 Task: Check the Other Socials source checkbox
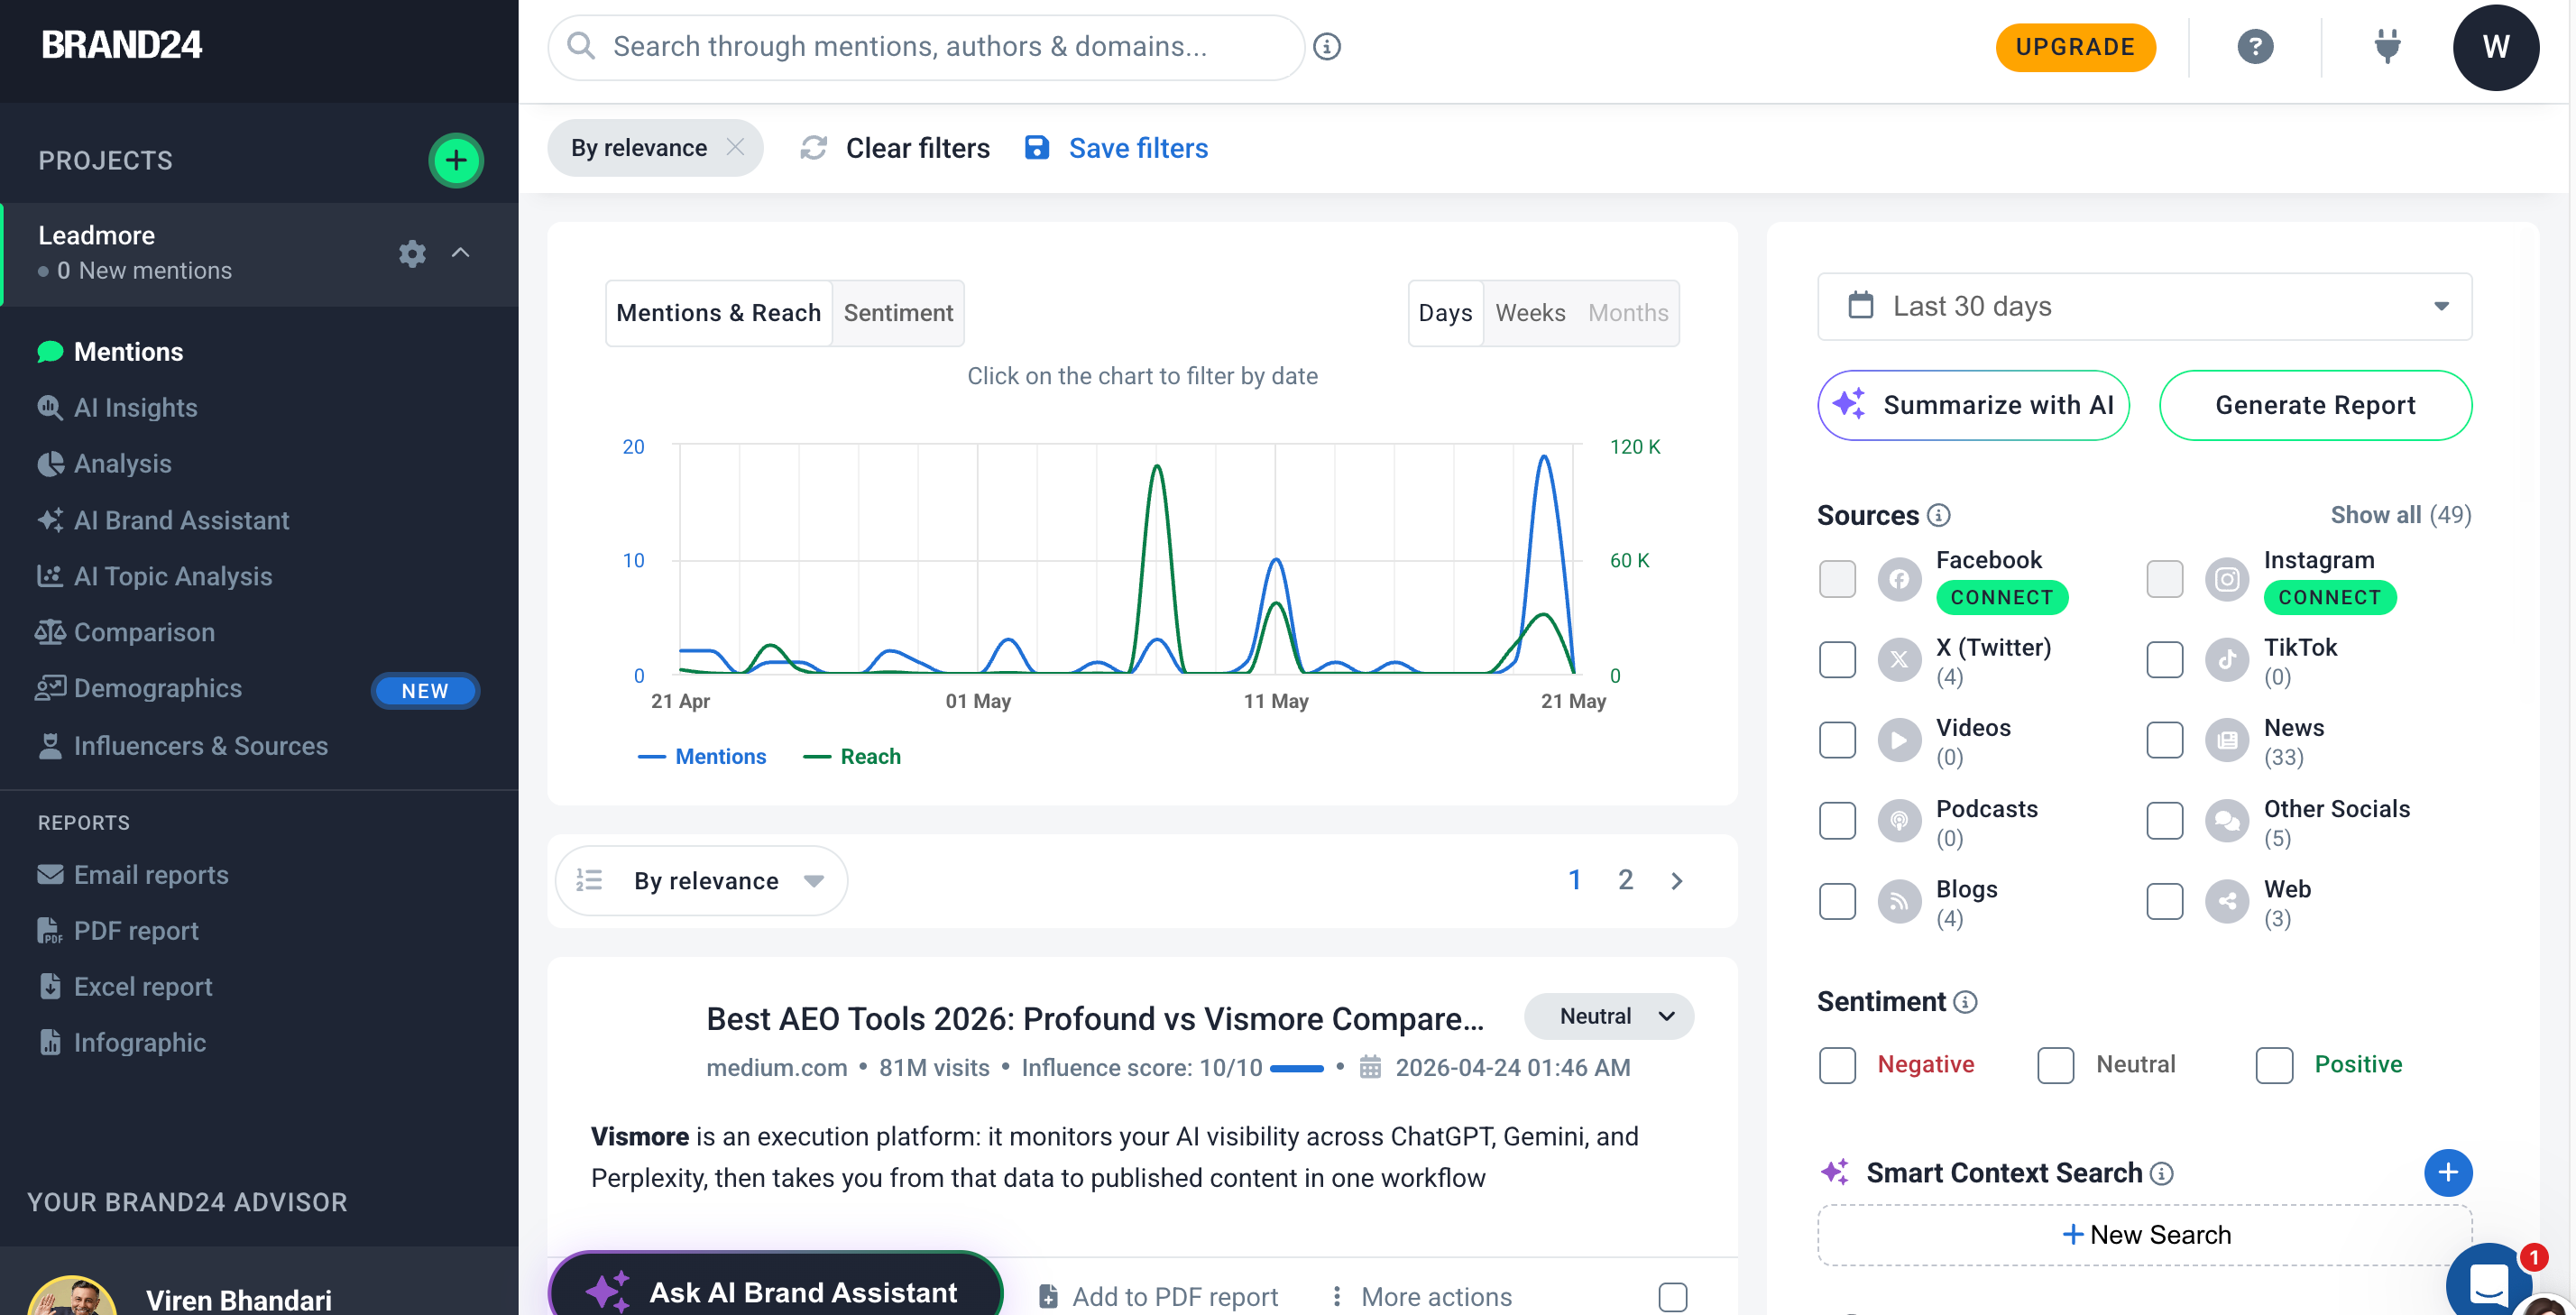(x=2164, y=821)
